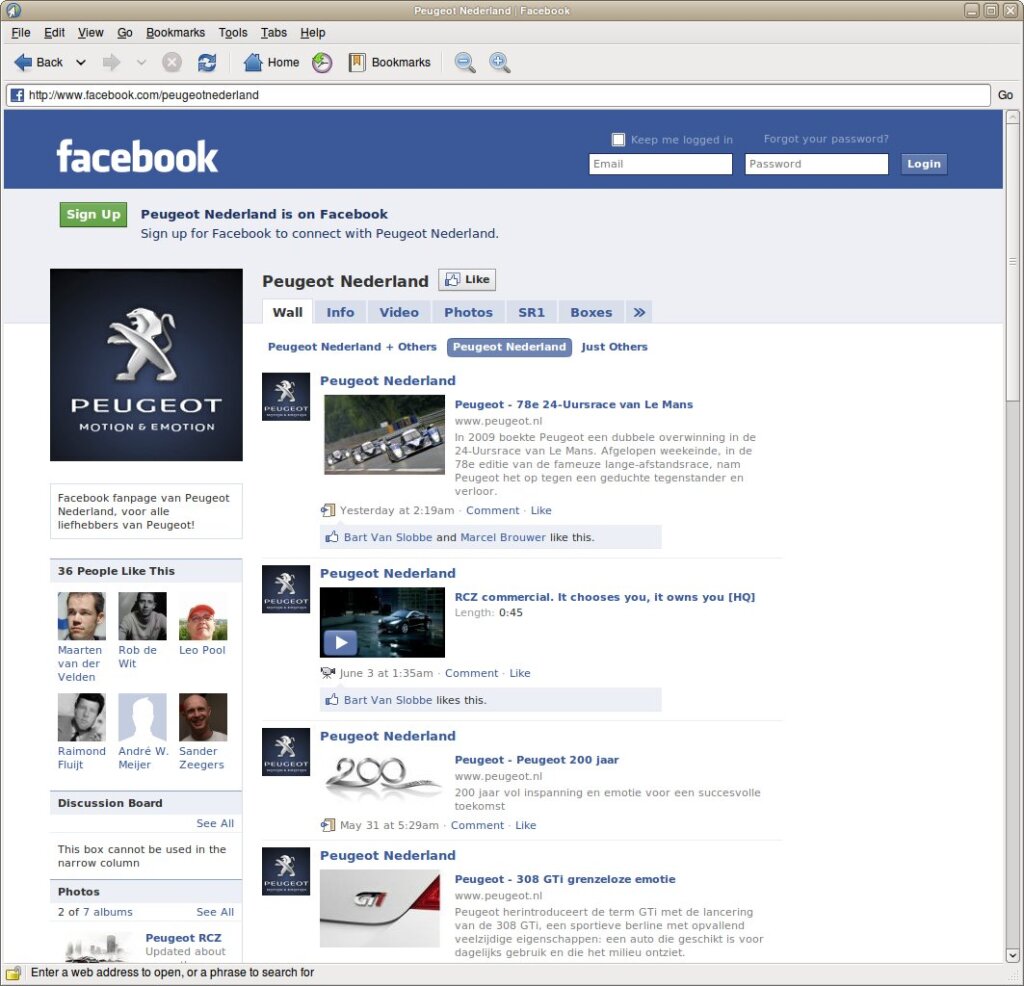Select Peugeot Nederland + Others filter
The image size is (1024, 986).
(x=352, y=347)
